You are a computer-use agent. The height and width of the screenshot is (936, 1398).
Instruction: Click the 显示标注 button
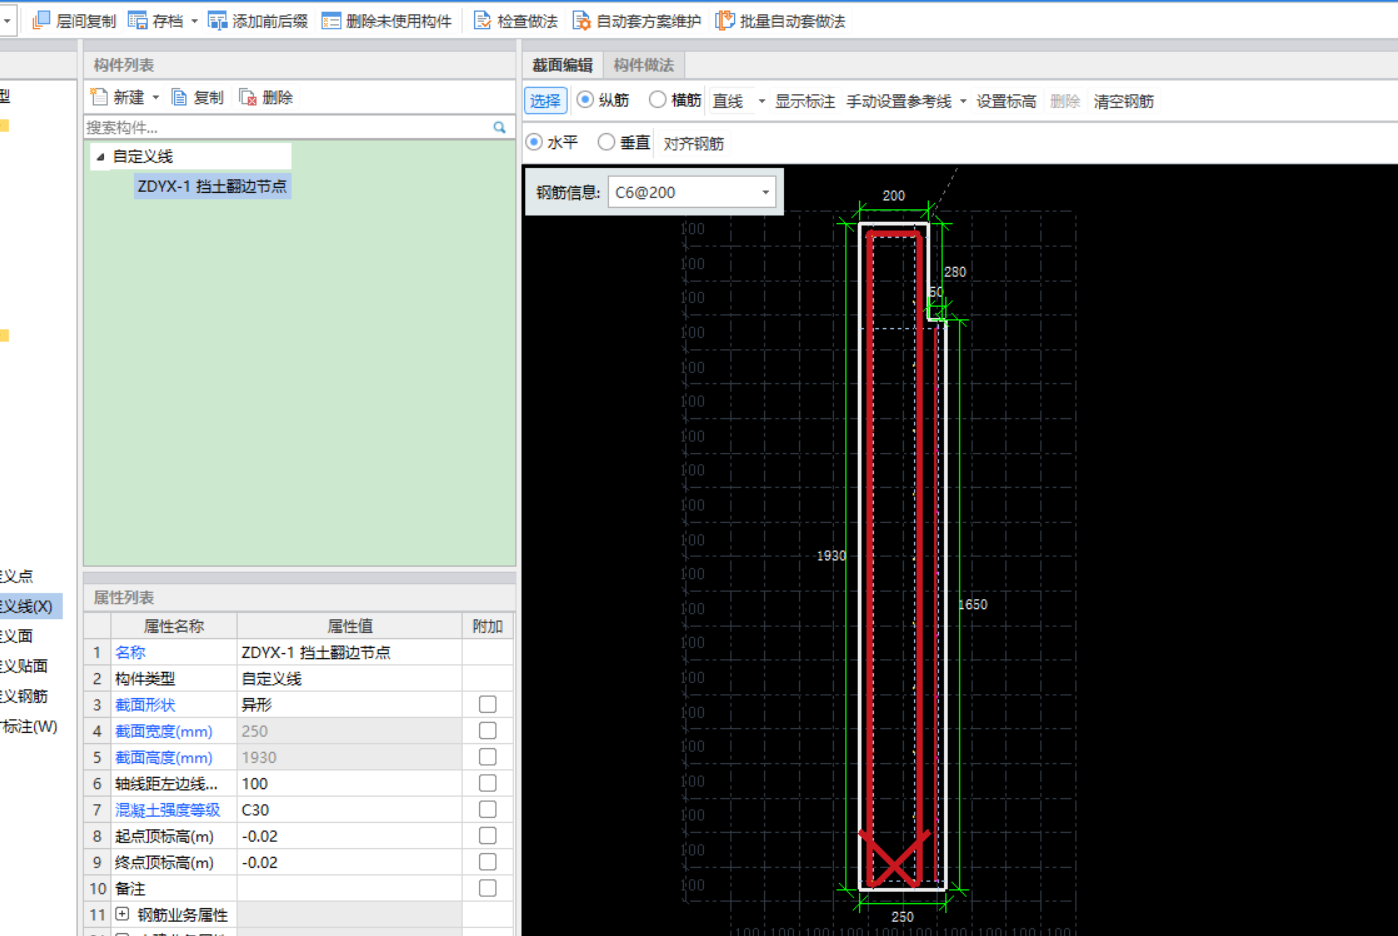point(804,101)
